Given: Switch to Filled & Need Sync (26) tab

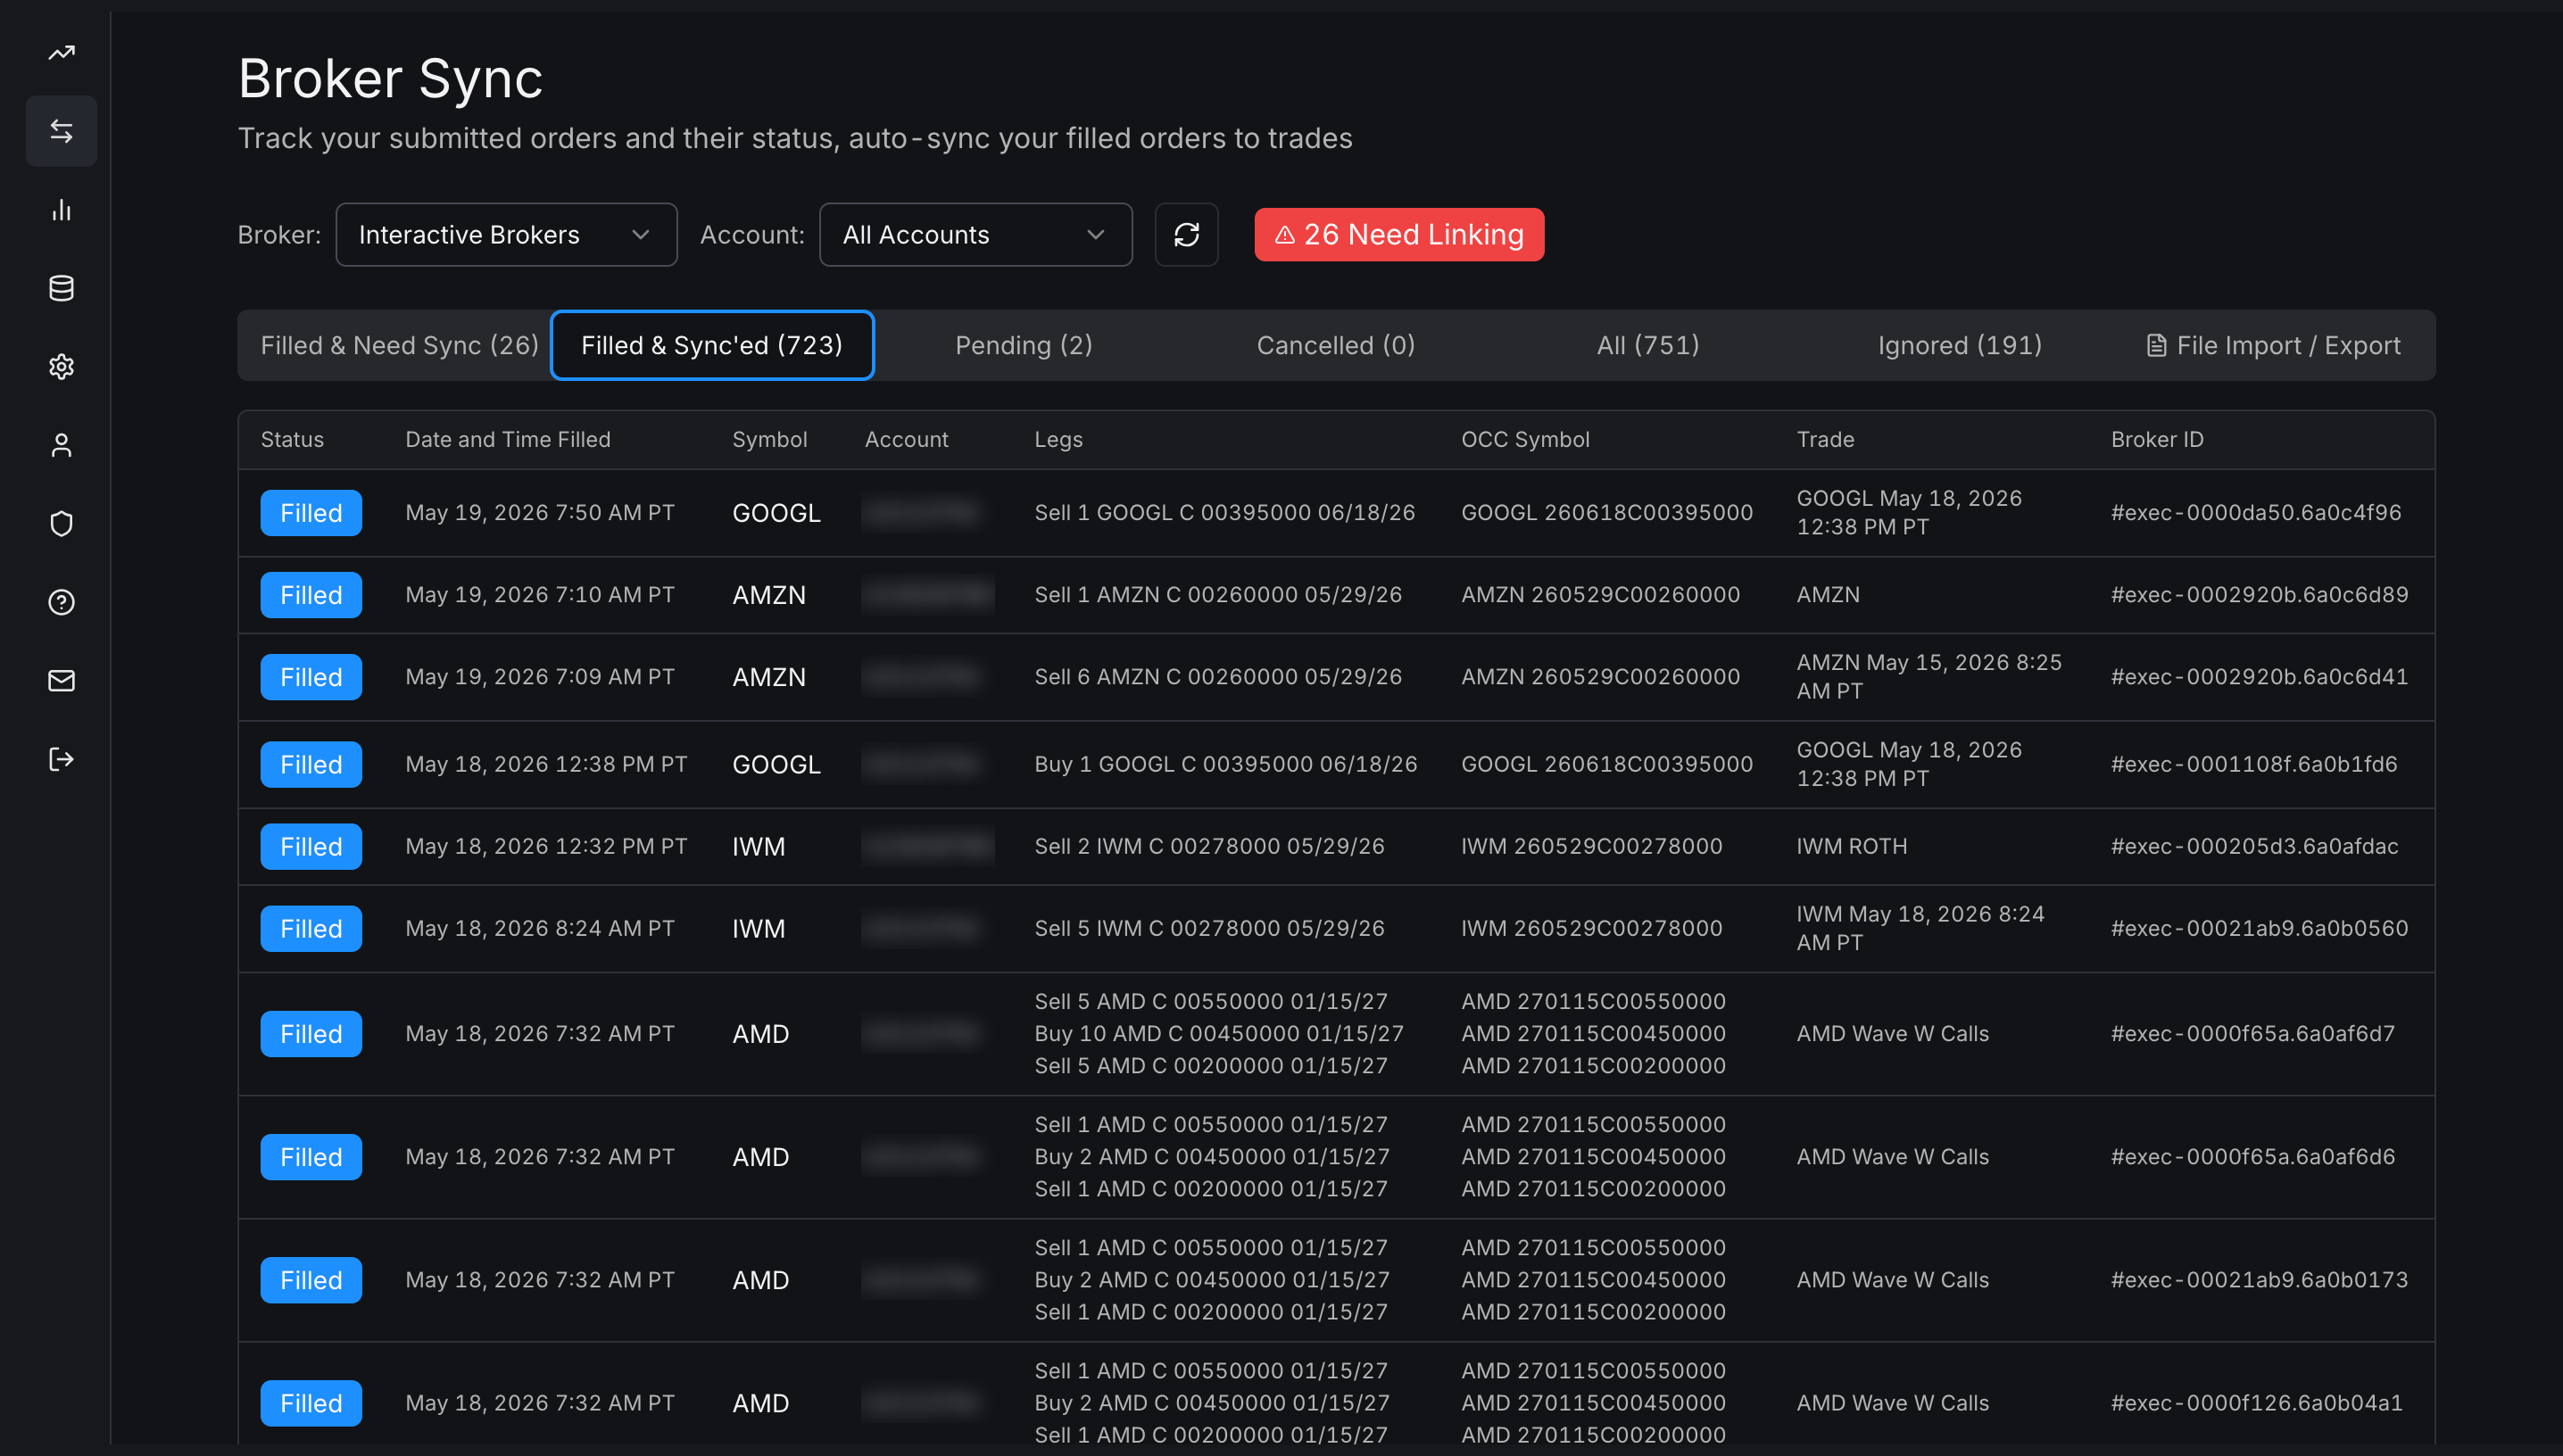Looking at the screenshot, I should click(399, 345).
